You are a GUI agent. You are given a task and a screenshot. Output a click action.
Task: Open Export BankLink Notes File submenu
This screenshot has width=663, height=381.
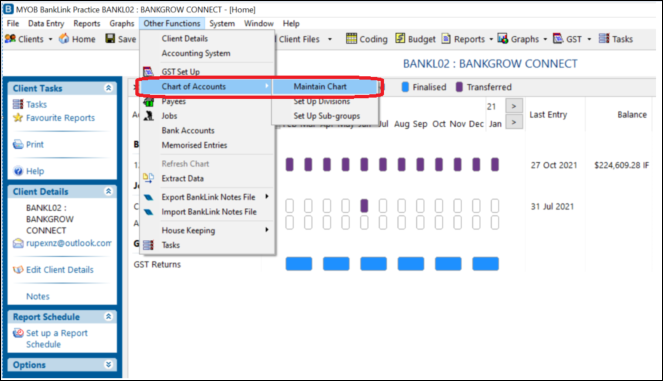pos(207,197)
